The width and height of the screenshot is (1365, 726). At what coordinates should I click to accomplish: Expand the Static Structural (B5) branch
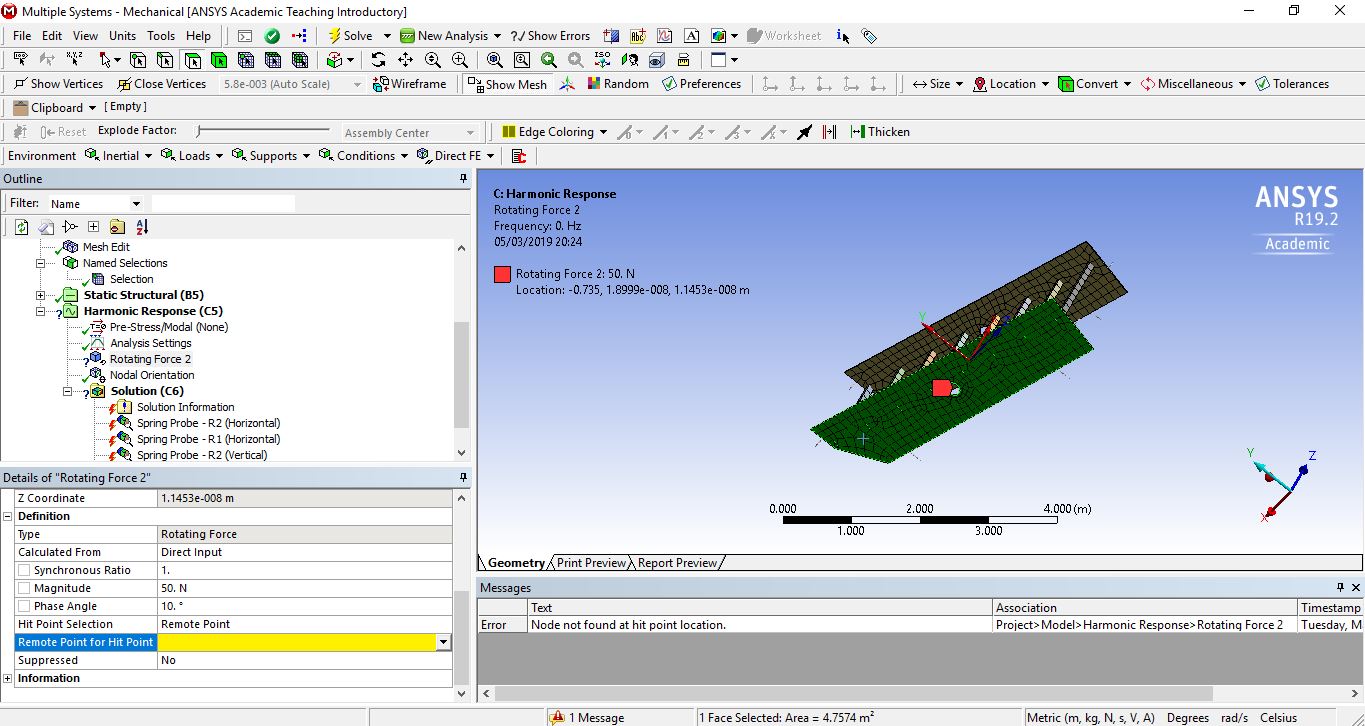[41, 295]
